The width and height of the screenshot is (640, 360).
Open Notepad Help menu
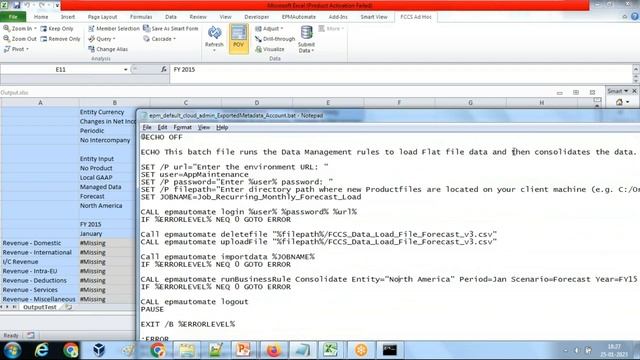tap(222, 127)
